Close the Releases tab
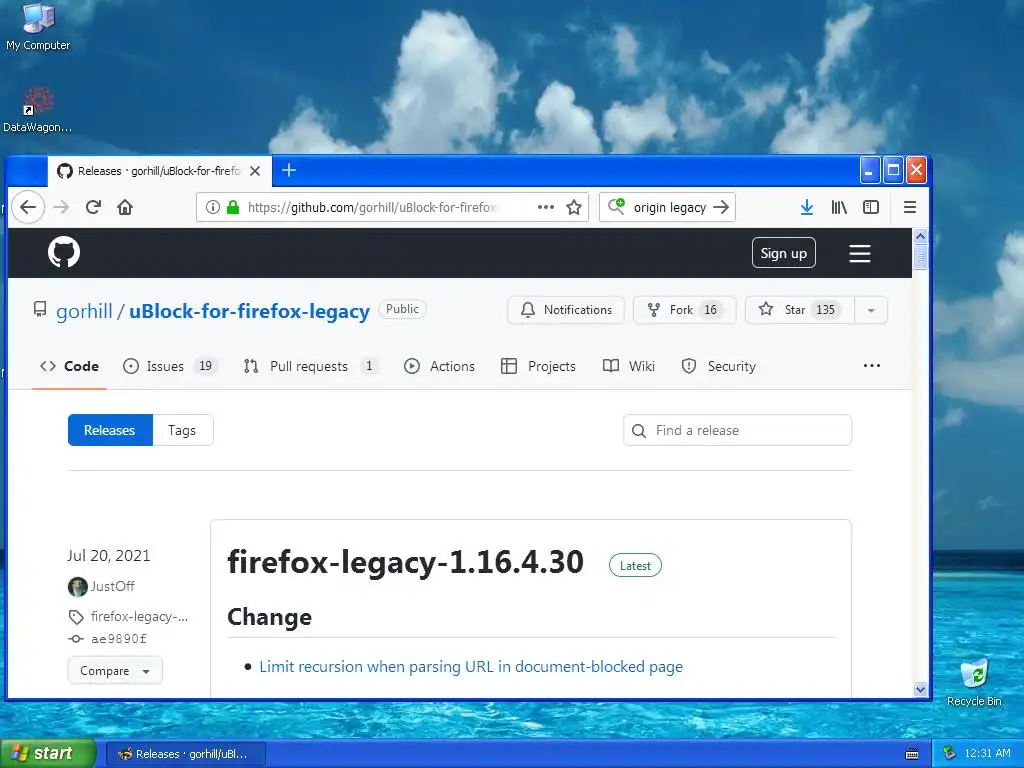The height and width of the screenshot is (768, 1024). (x=255, y=171)
